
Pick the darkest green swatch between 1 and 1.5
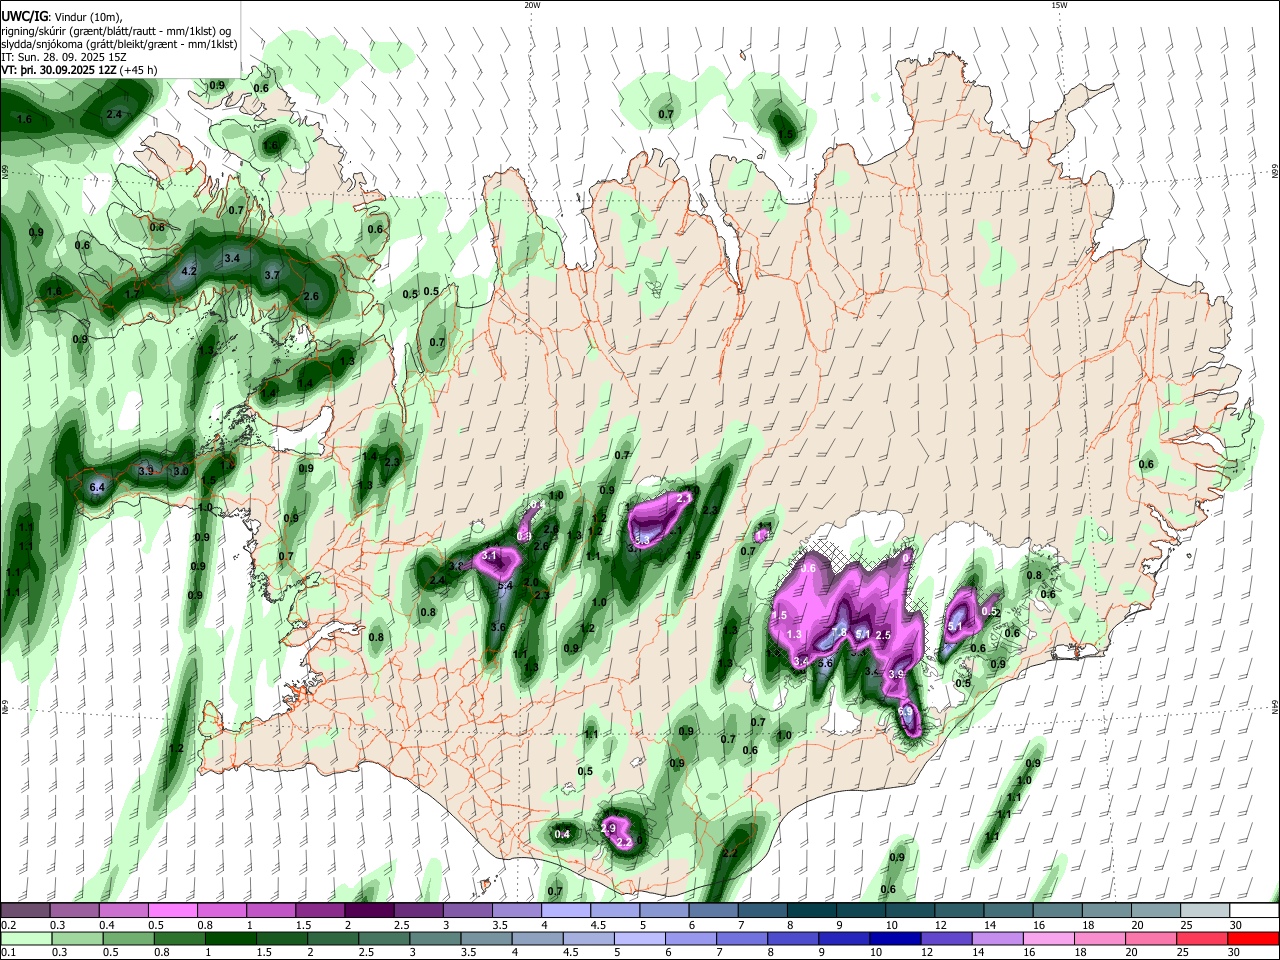pyautogui.click(x=229, y=939)
